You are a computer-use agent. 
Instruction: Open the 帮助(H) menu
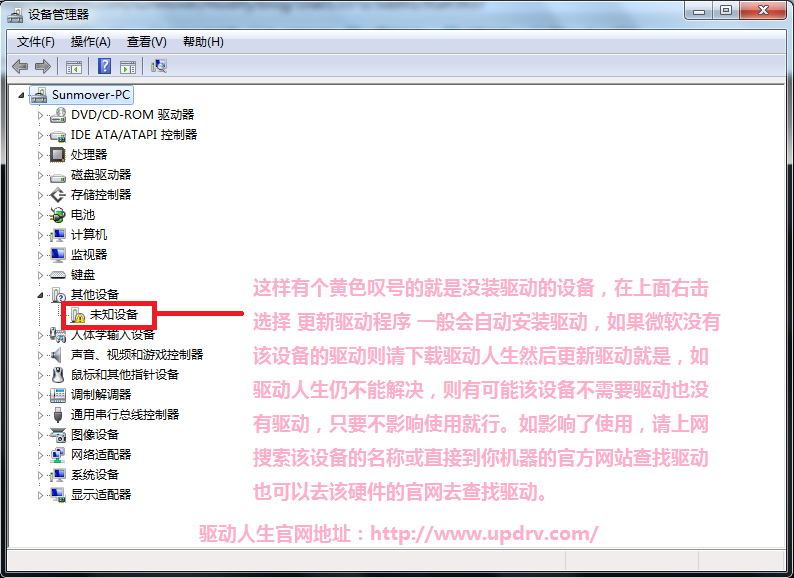[203, 42]
